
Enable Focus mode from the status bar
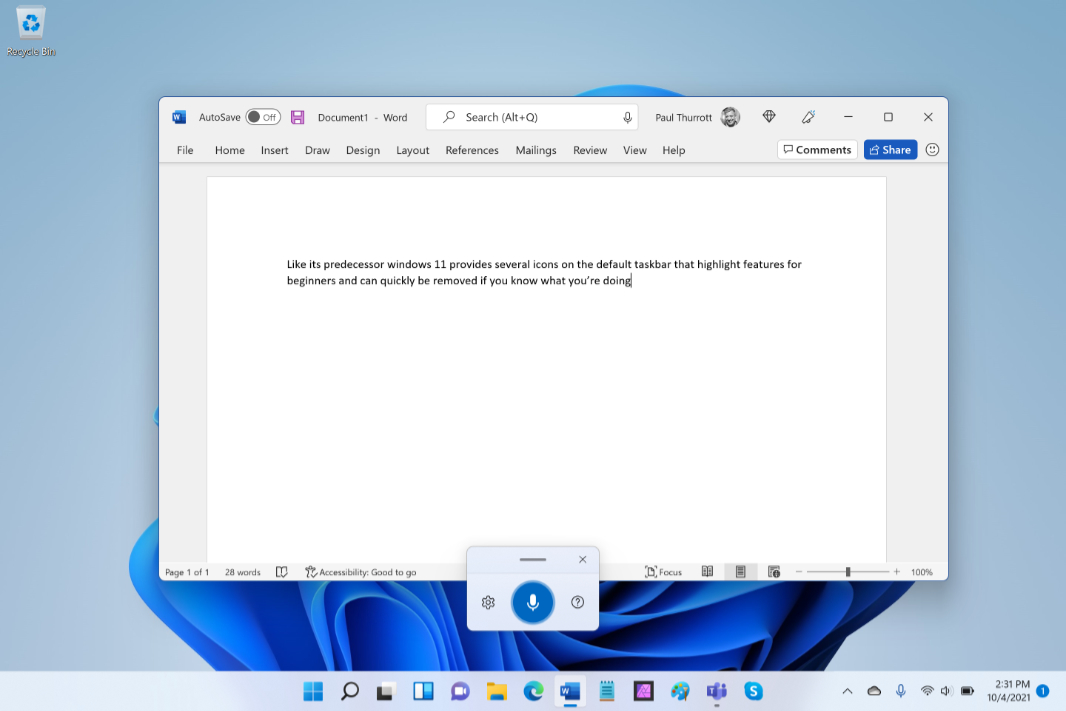(662, 571)
